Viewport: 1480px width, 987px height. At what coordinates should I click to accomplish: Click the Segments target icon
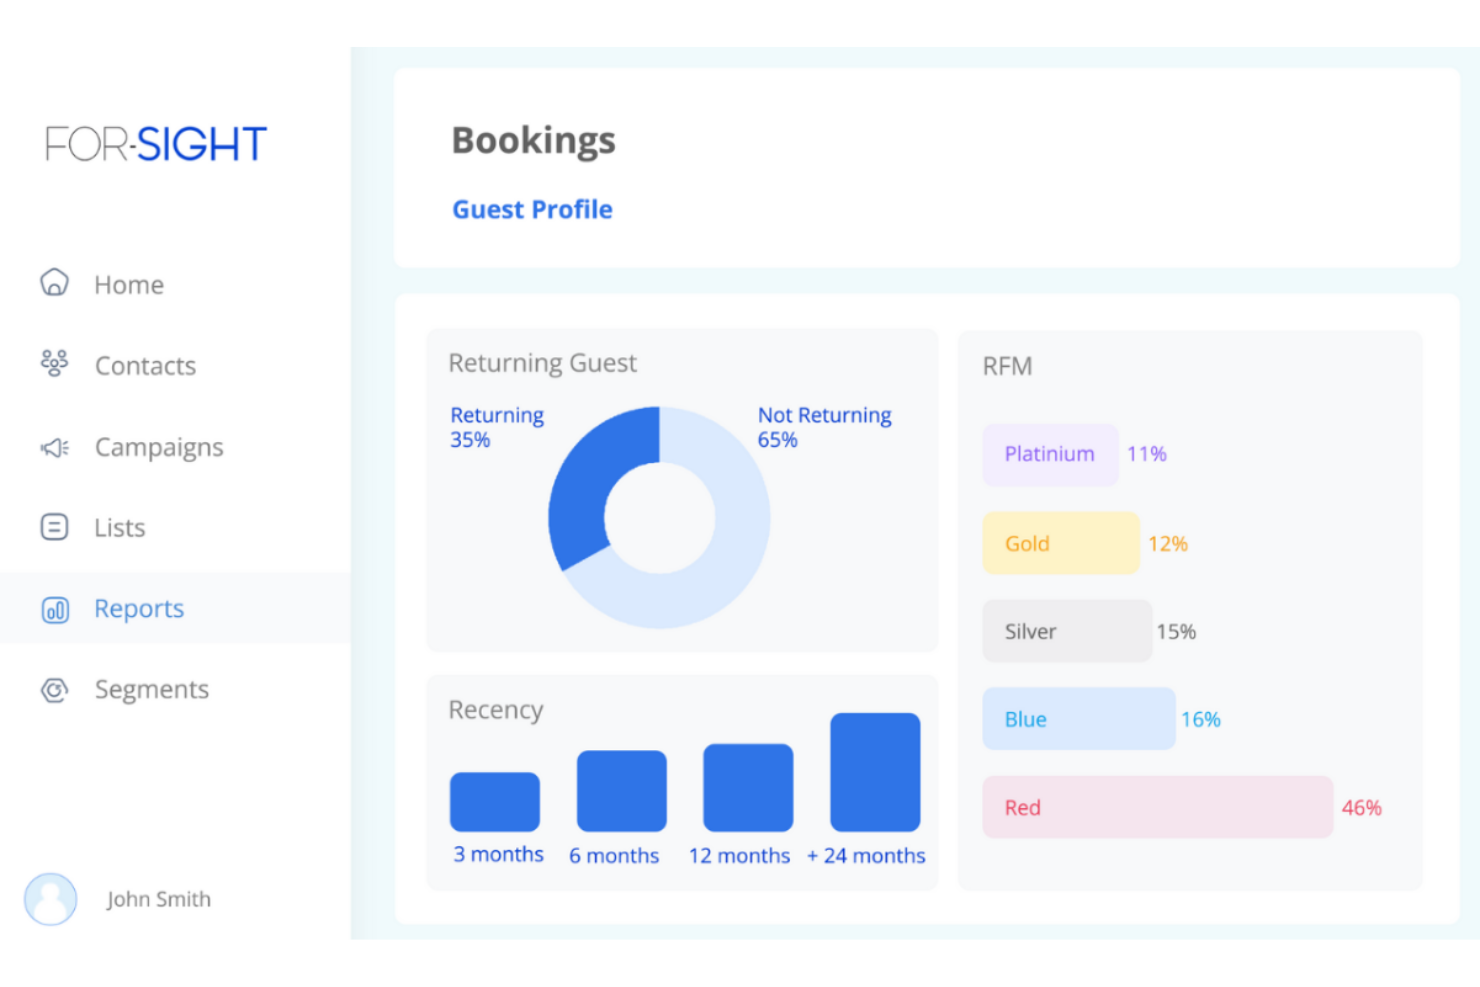point(53,690)
